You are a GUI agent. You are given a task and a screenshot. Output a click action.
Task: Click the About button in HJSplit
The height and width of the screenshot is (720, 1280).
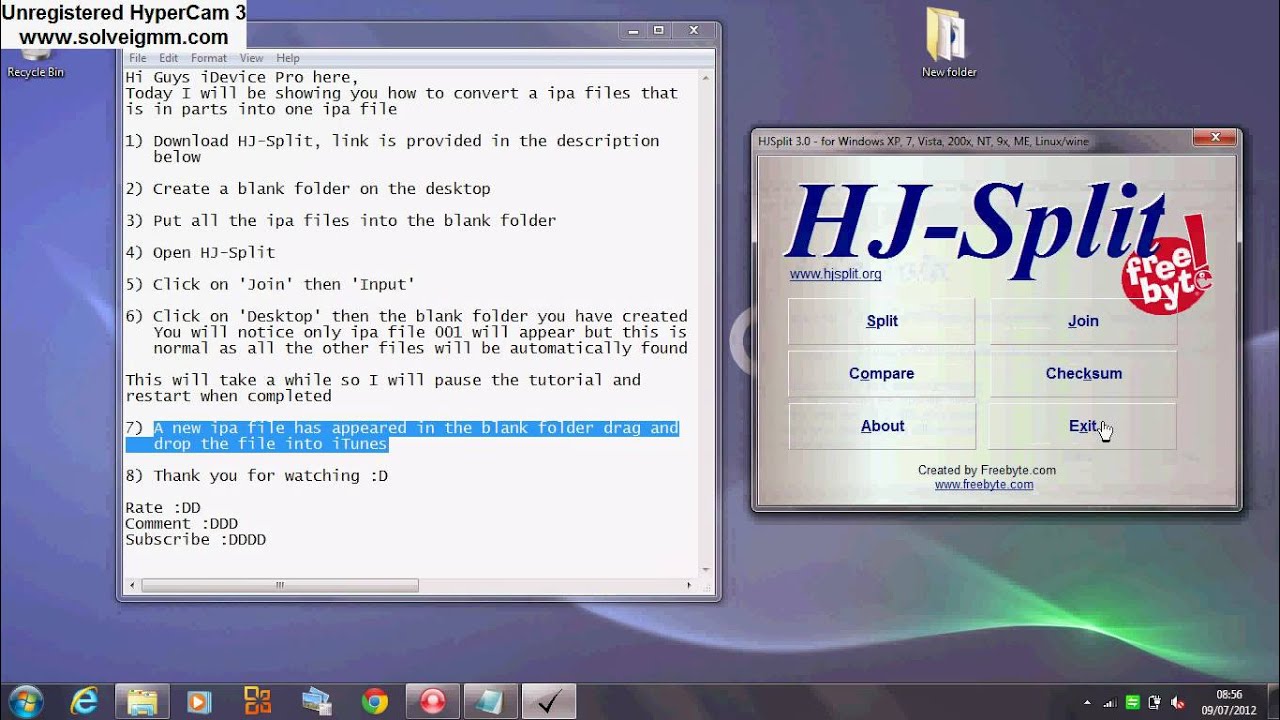[881, 426]
